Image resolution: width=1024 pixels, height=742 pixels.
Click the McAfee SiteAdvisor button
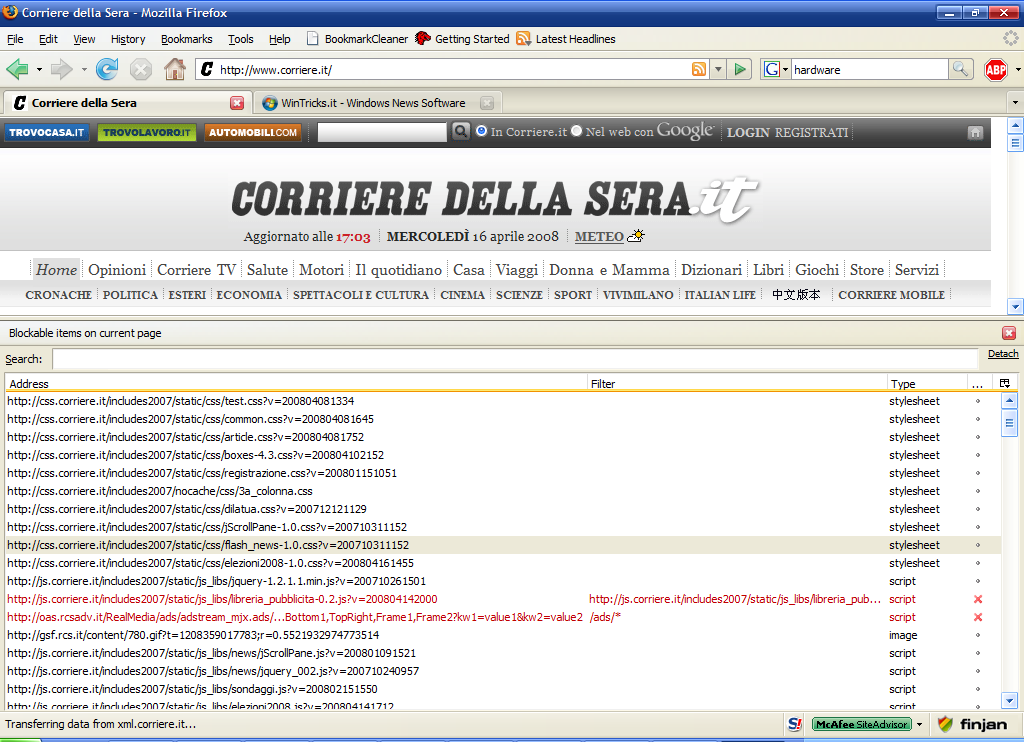pos(861,724)
